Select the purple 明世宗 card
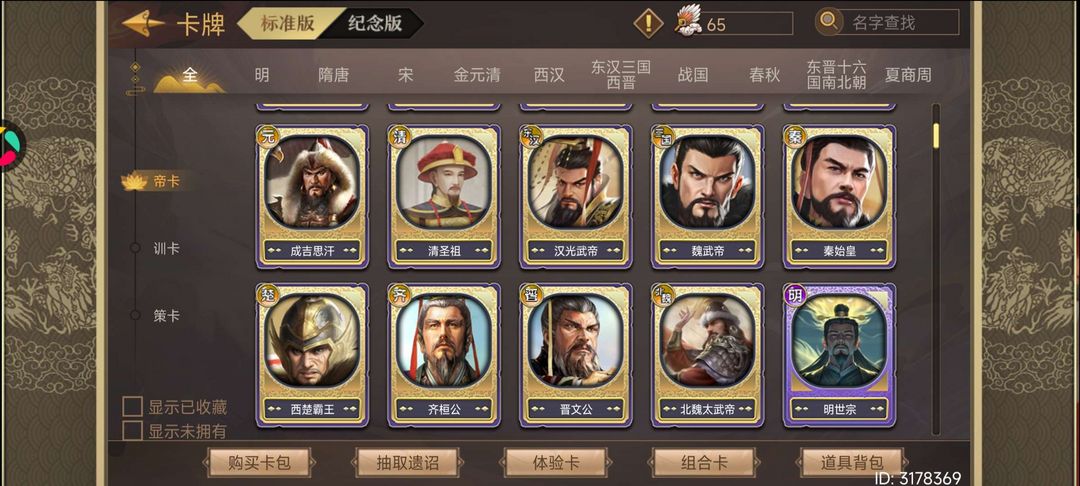This screenshot has width=1080, height=486. pyautogui.click(x=839, y=355)
